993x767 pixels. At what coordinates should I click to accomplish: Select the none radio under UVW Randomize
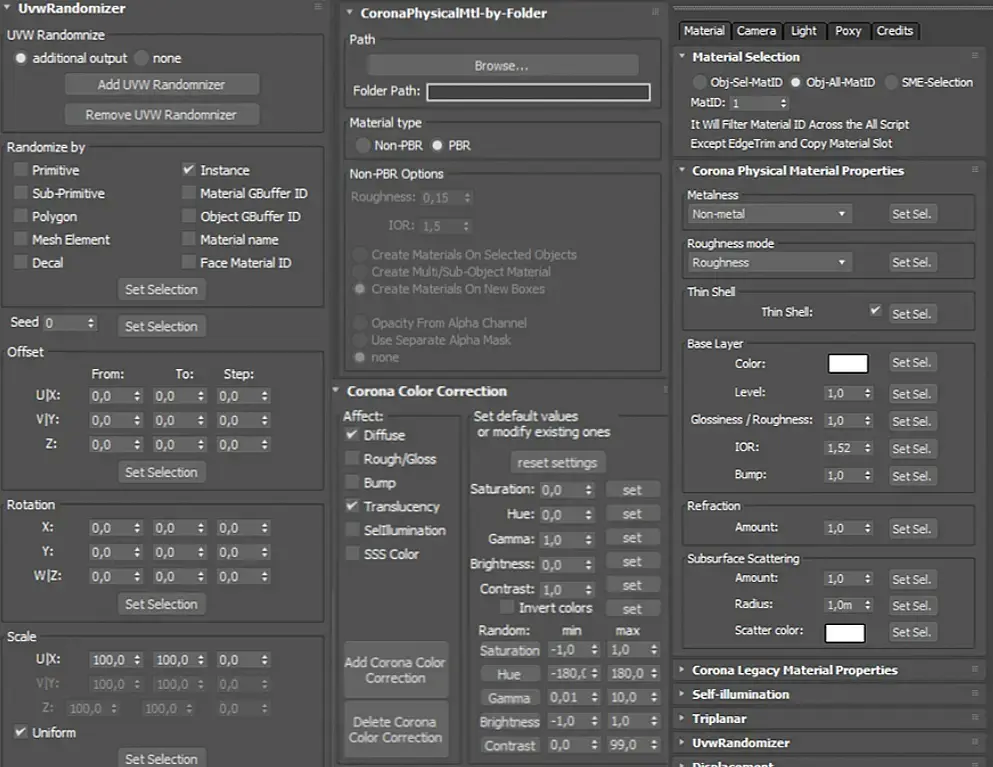(142, 58)
